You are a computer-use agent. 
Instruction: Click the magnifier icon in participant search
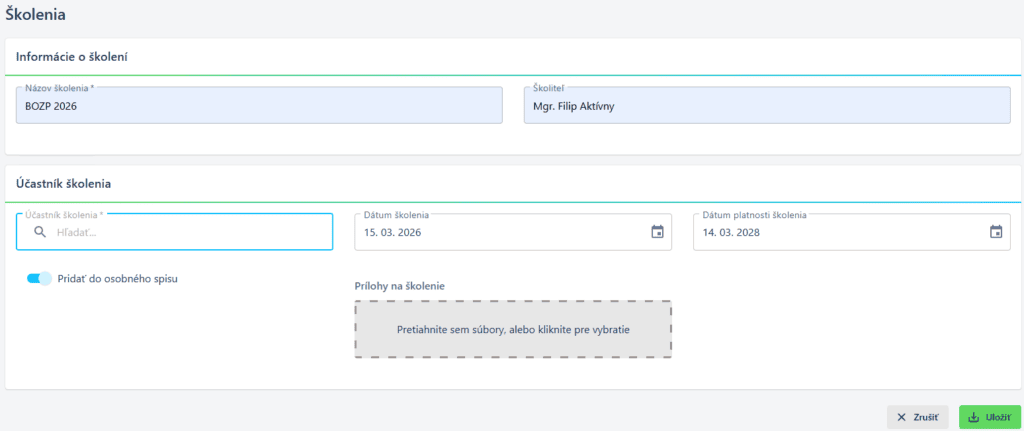pyautogui.click(x=40, y=232)
